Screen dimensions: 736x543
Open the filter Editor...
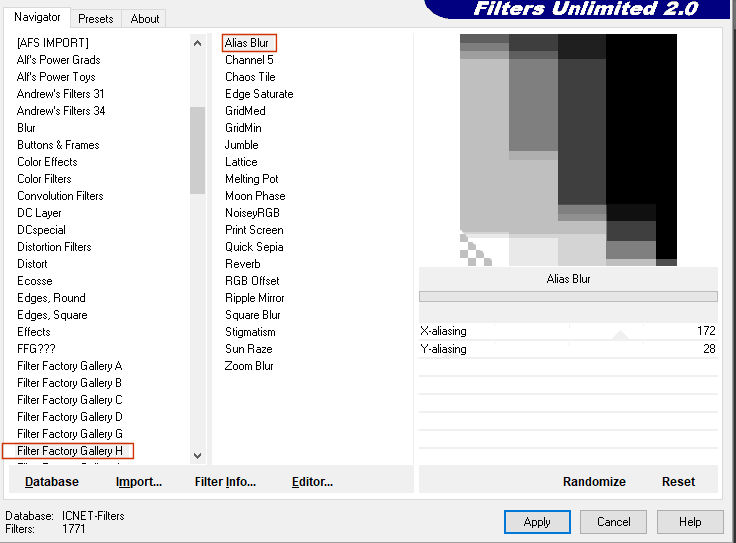[x=312, y=482]
